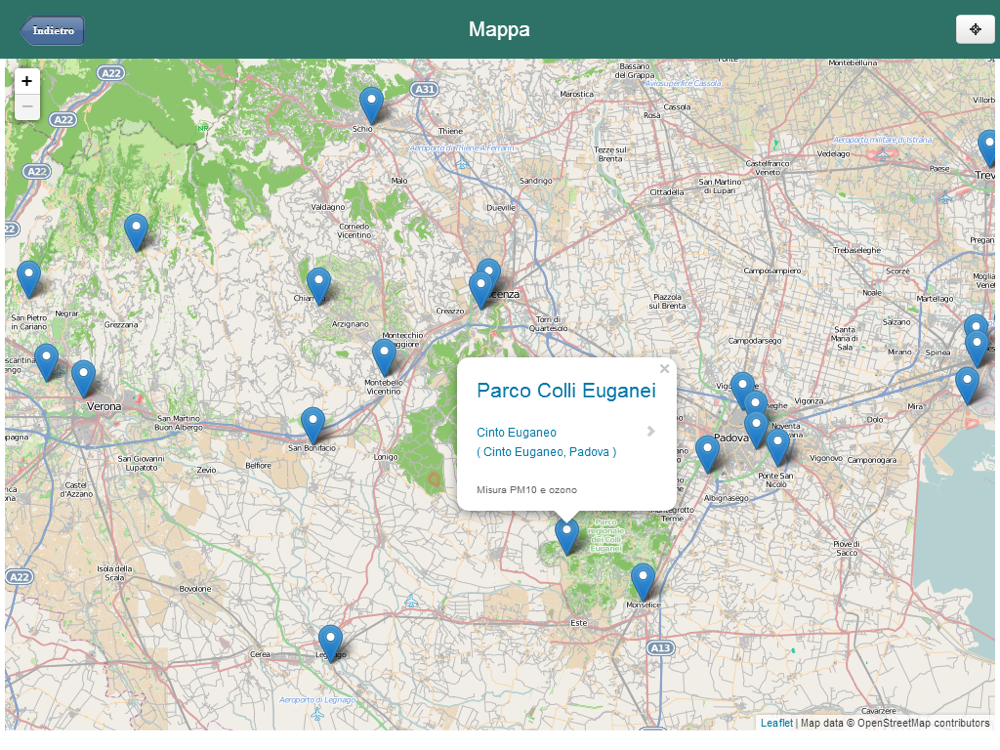Select the marker above Montebello Vicentino
This screenshot has width=1000, height=750.
[384, 358]
